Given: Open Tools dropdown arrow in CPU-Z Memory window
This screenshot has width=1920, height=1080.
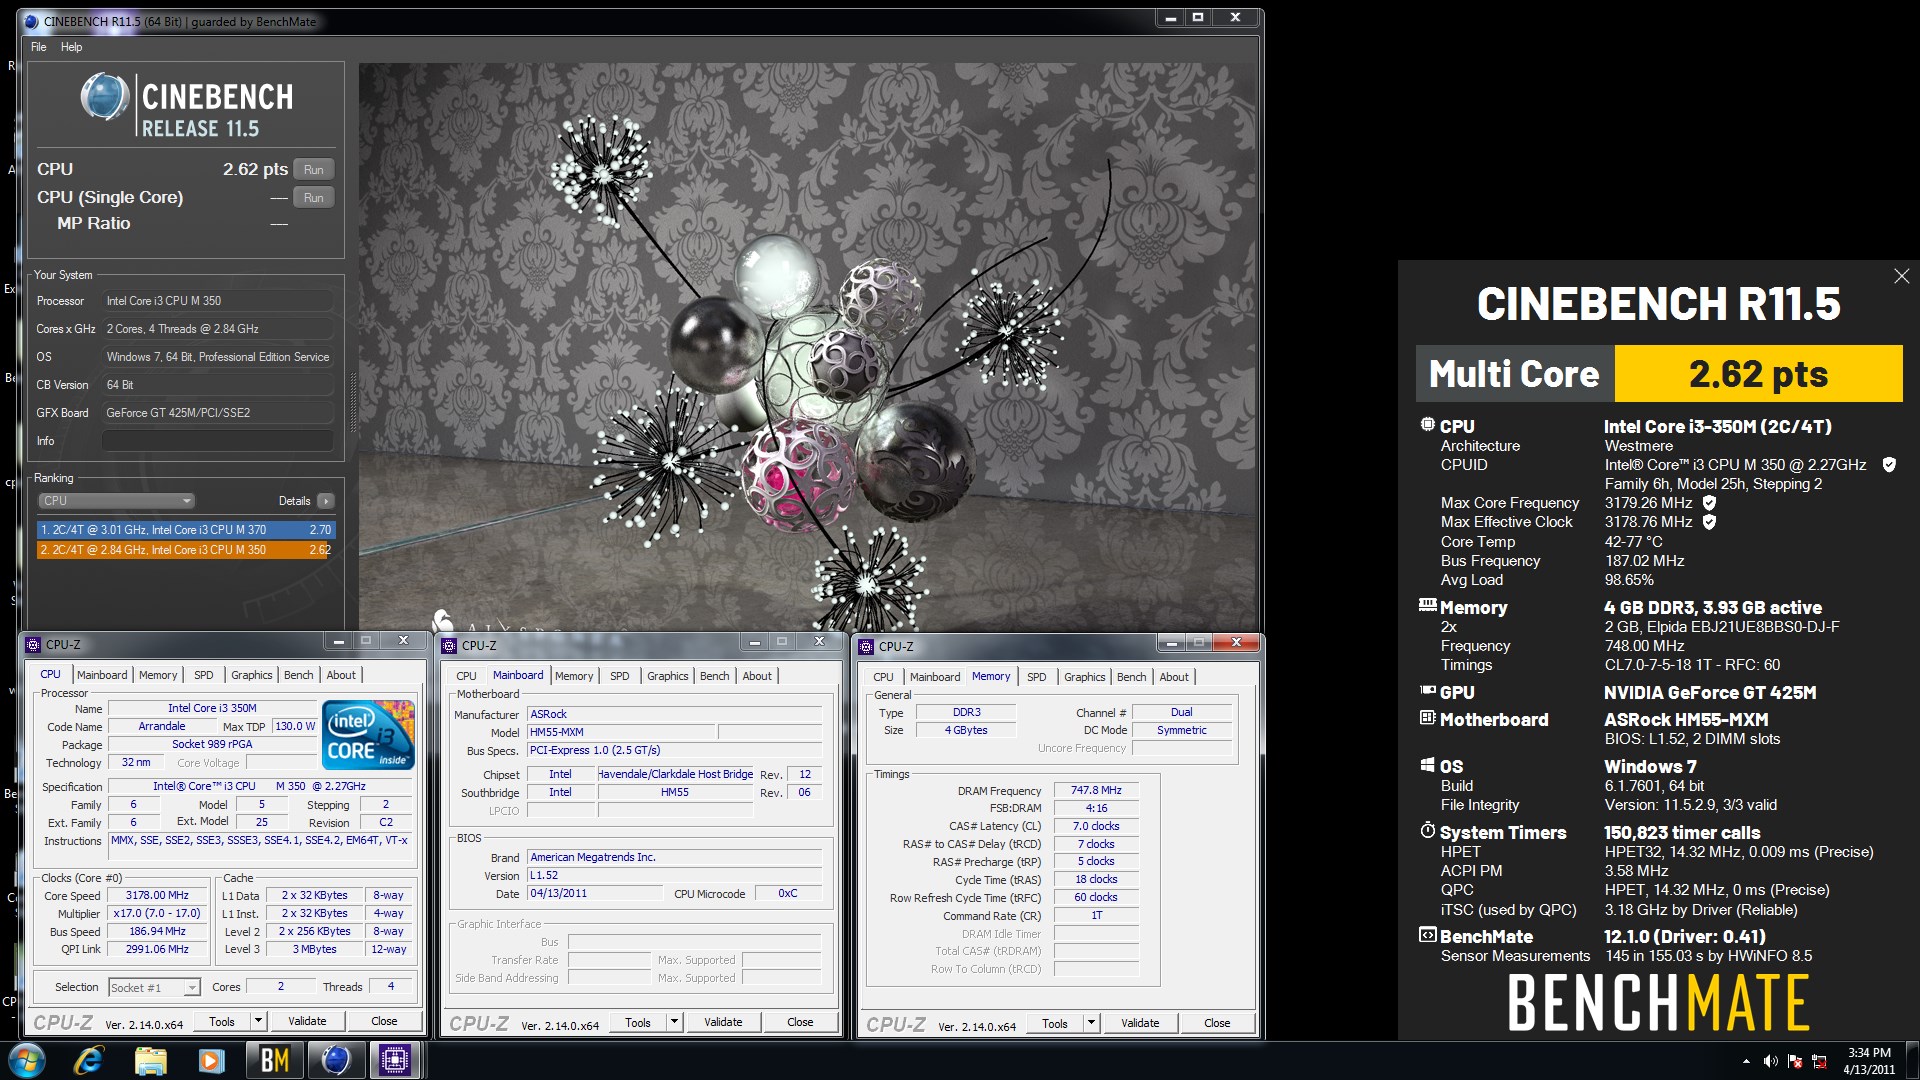Looking at the screenshot, I should [x=1091, y=1023].
